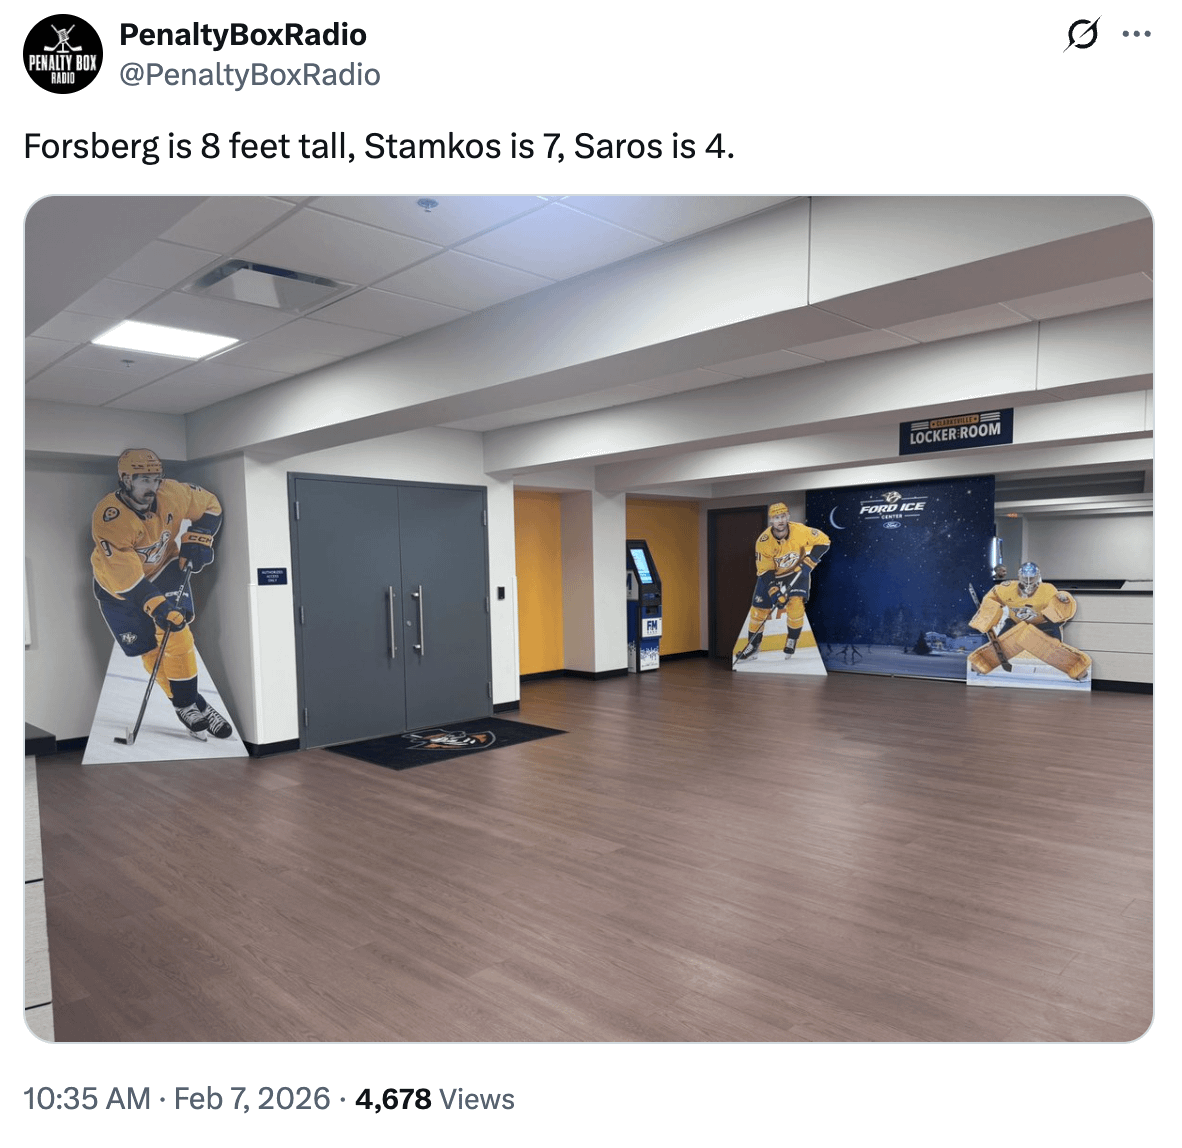The image size is (1182, 1148).
Task: Click the lit ceiling light panel
Action: point(164,339)
